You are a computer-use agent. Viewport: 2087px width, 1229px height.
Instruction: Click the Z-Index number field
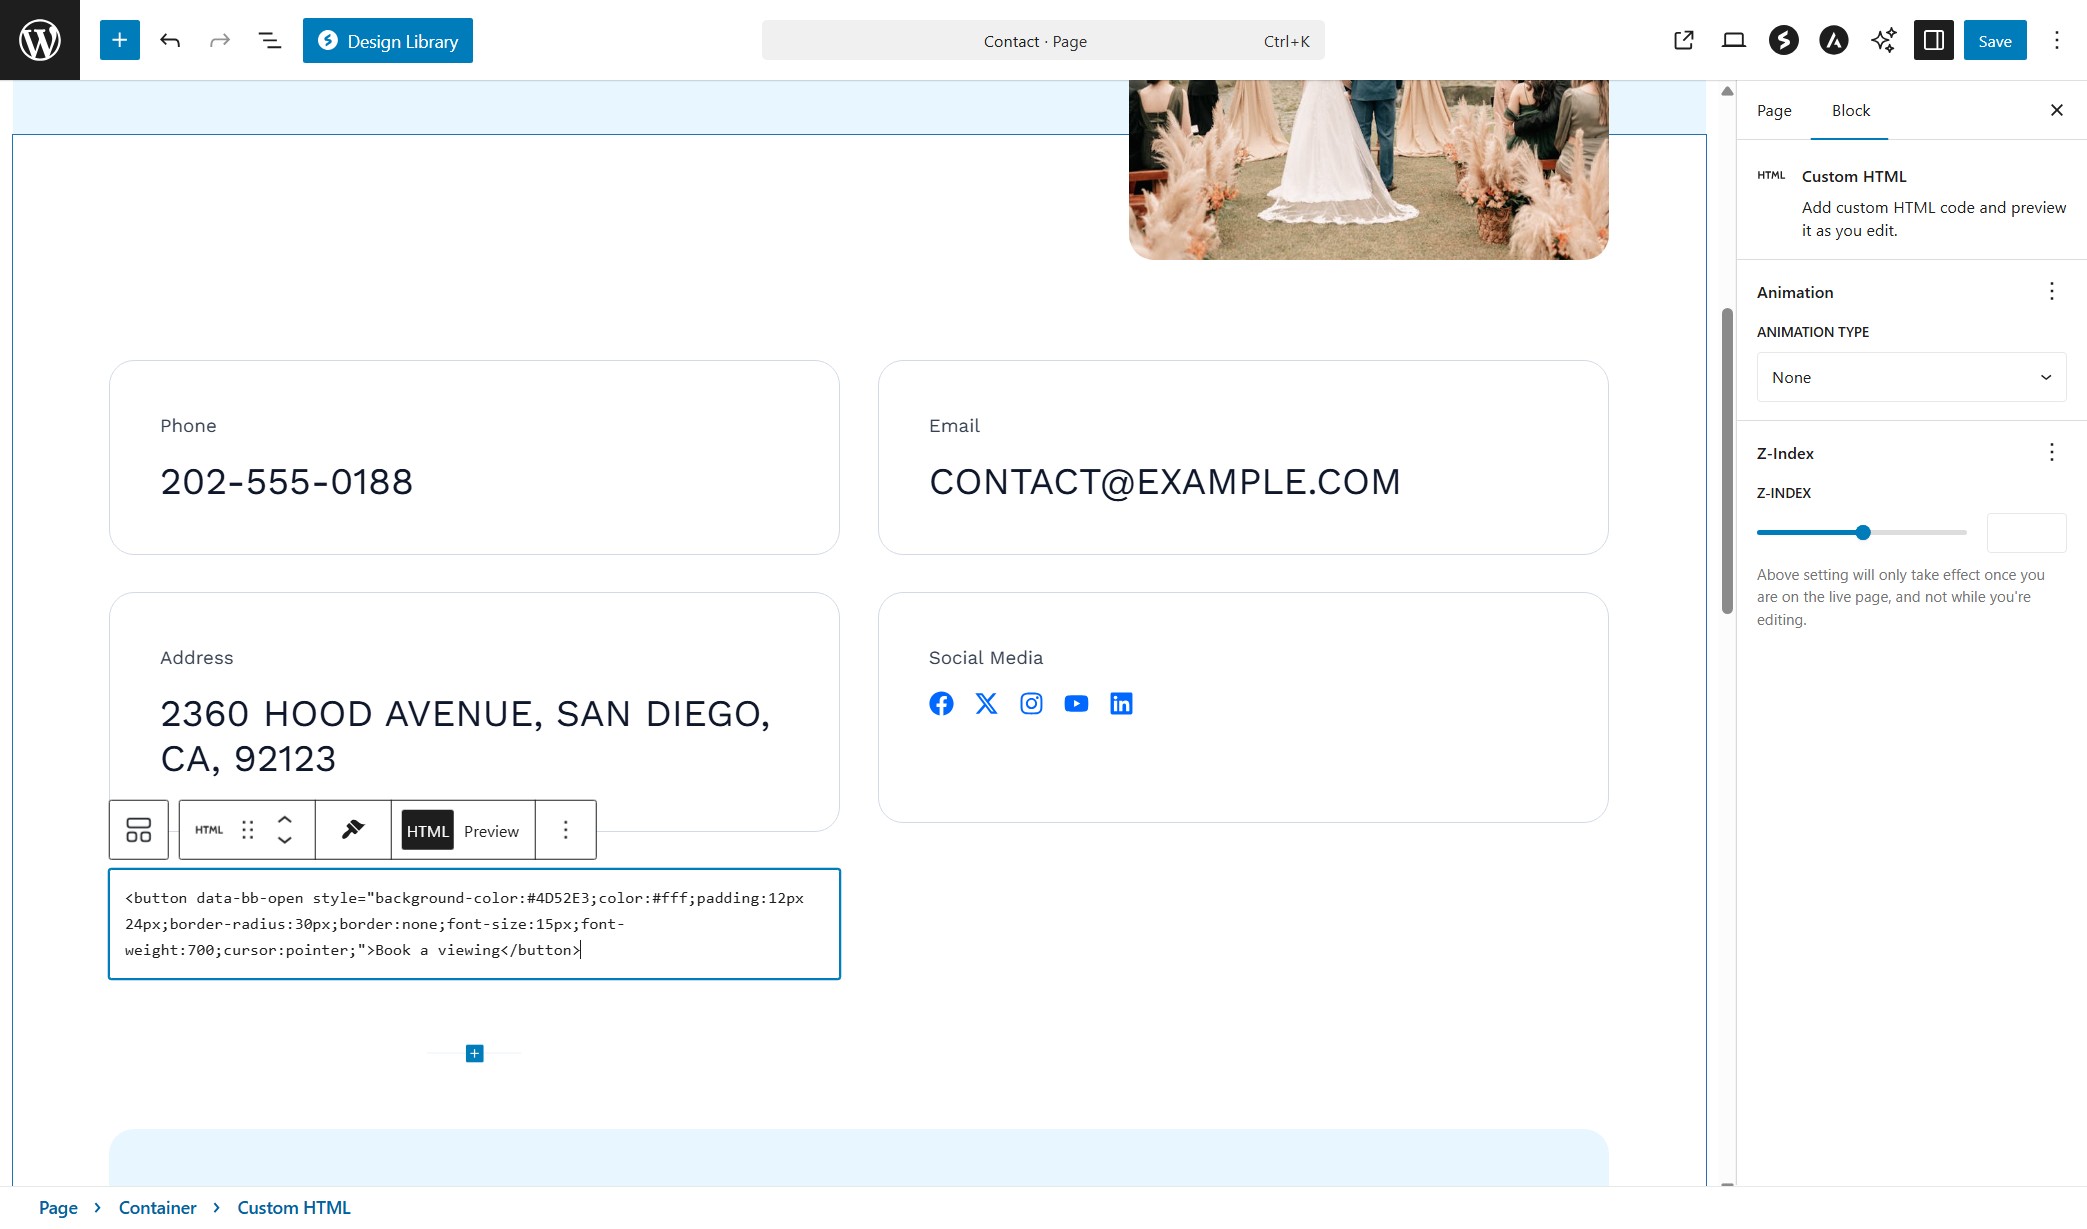coord(2026,533)
